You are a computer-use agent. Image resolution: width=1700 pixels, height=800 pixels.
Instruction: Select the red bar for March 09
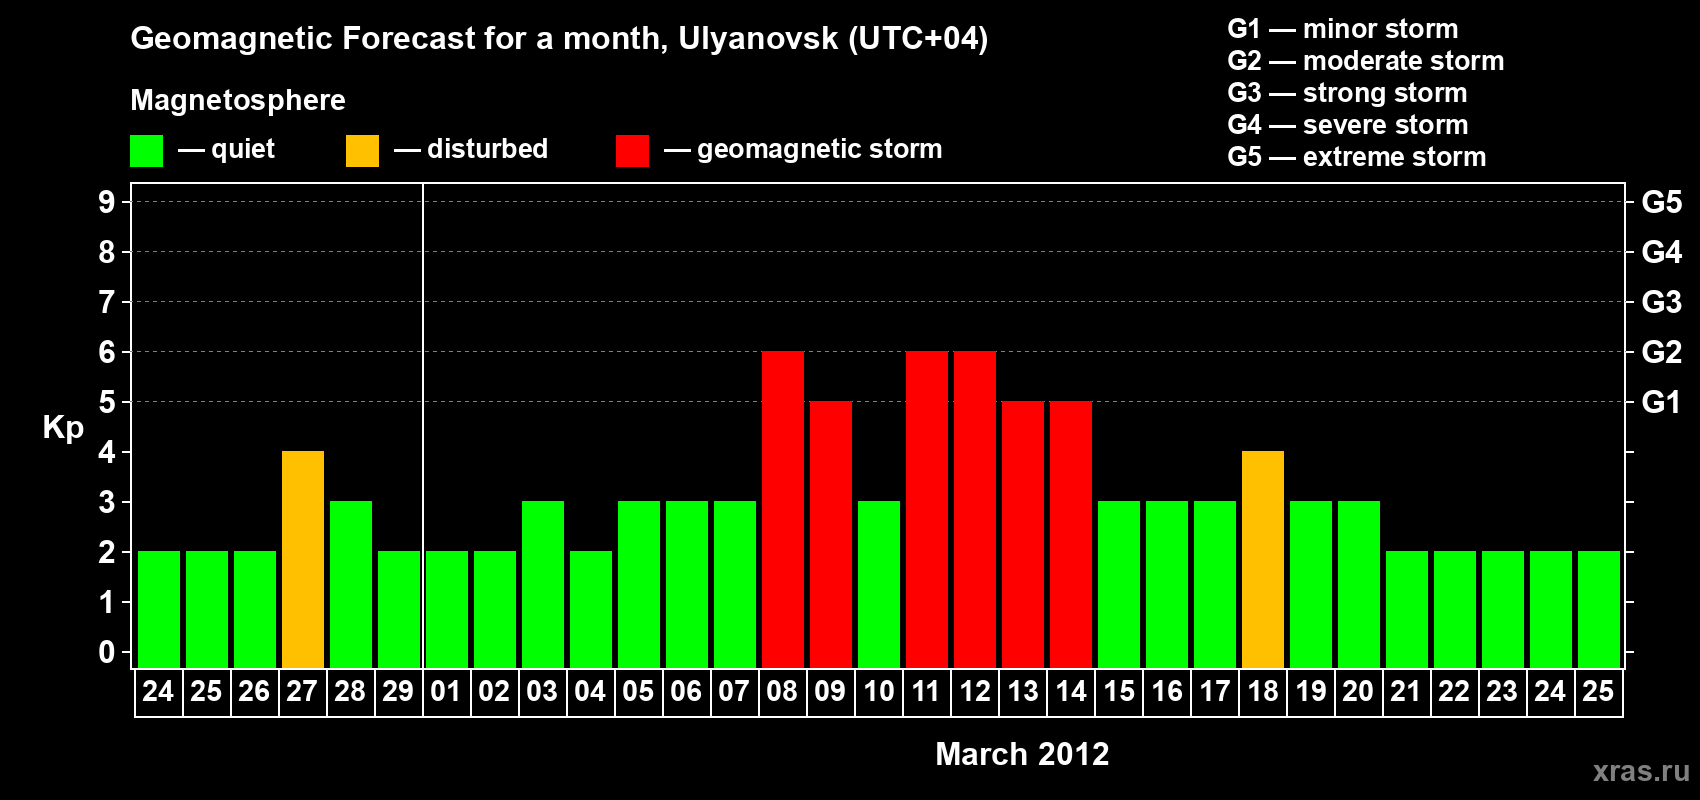click(x=831, y=534)
